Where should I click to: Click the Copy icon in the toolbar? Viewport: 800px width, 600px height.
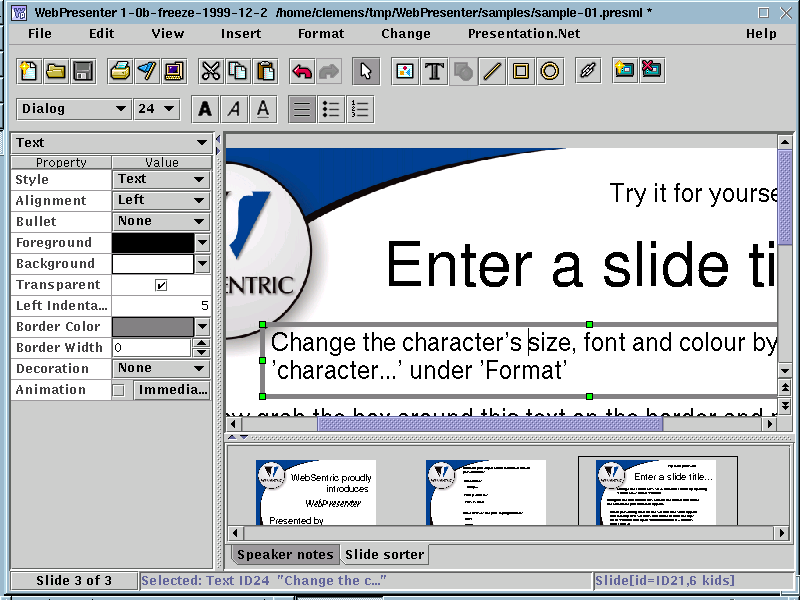238,71
